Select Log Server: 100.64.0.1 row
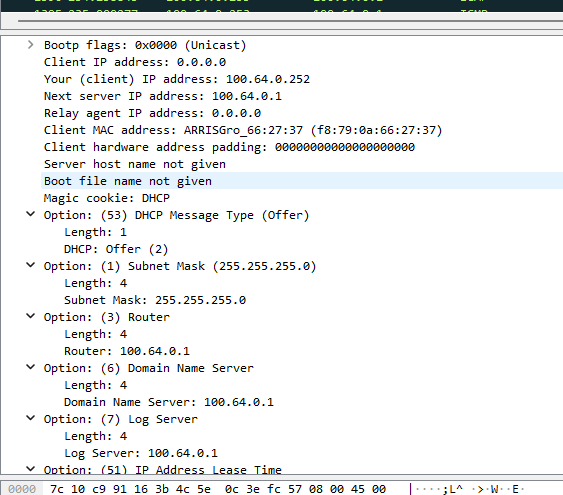The width and height of the screenshot is (563, 495). (141, 453)
